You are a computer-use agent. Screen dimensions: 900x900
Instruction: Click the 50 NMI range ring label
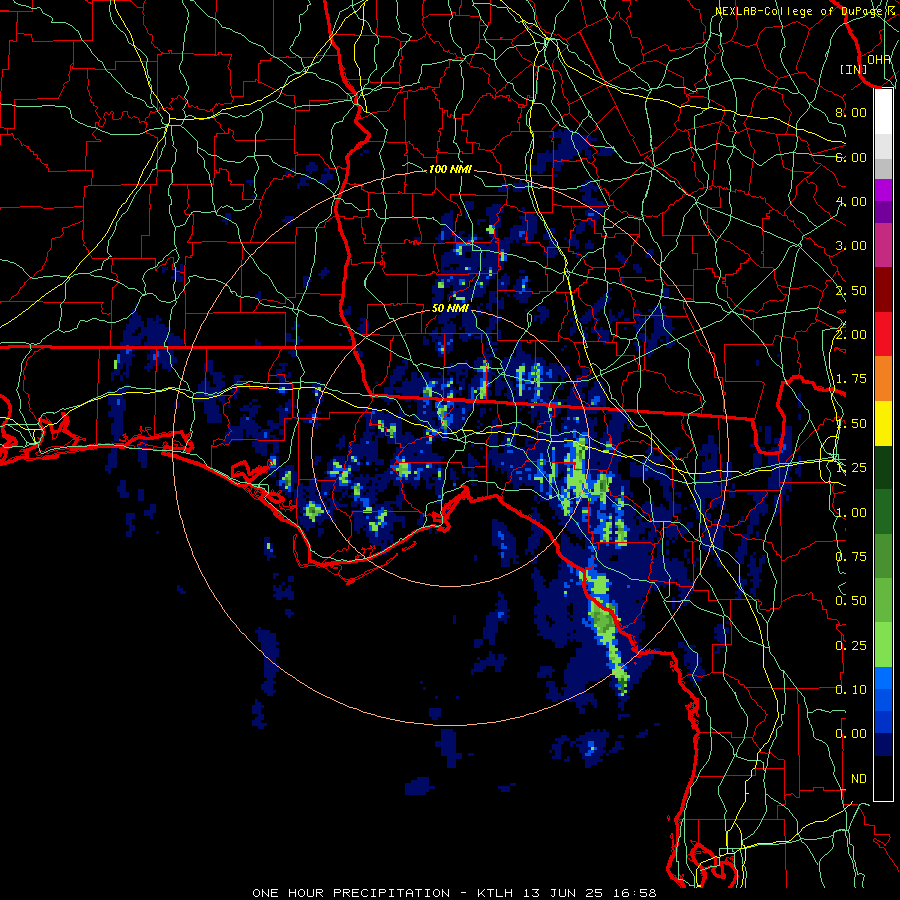[x=450, y=309]
